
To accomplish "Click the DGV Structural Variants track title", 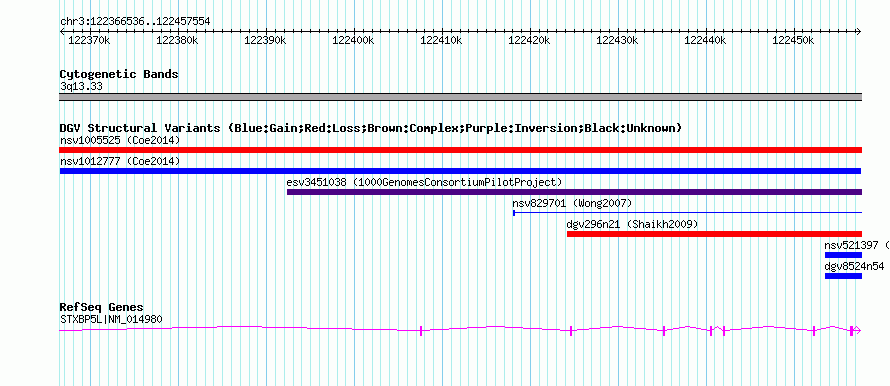I will click(370, 128).
